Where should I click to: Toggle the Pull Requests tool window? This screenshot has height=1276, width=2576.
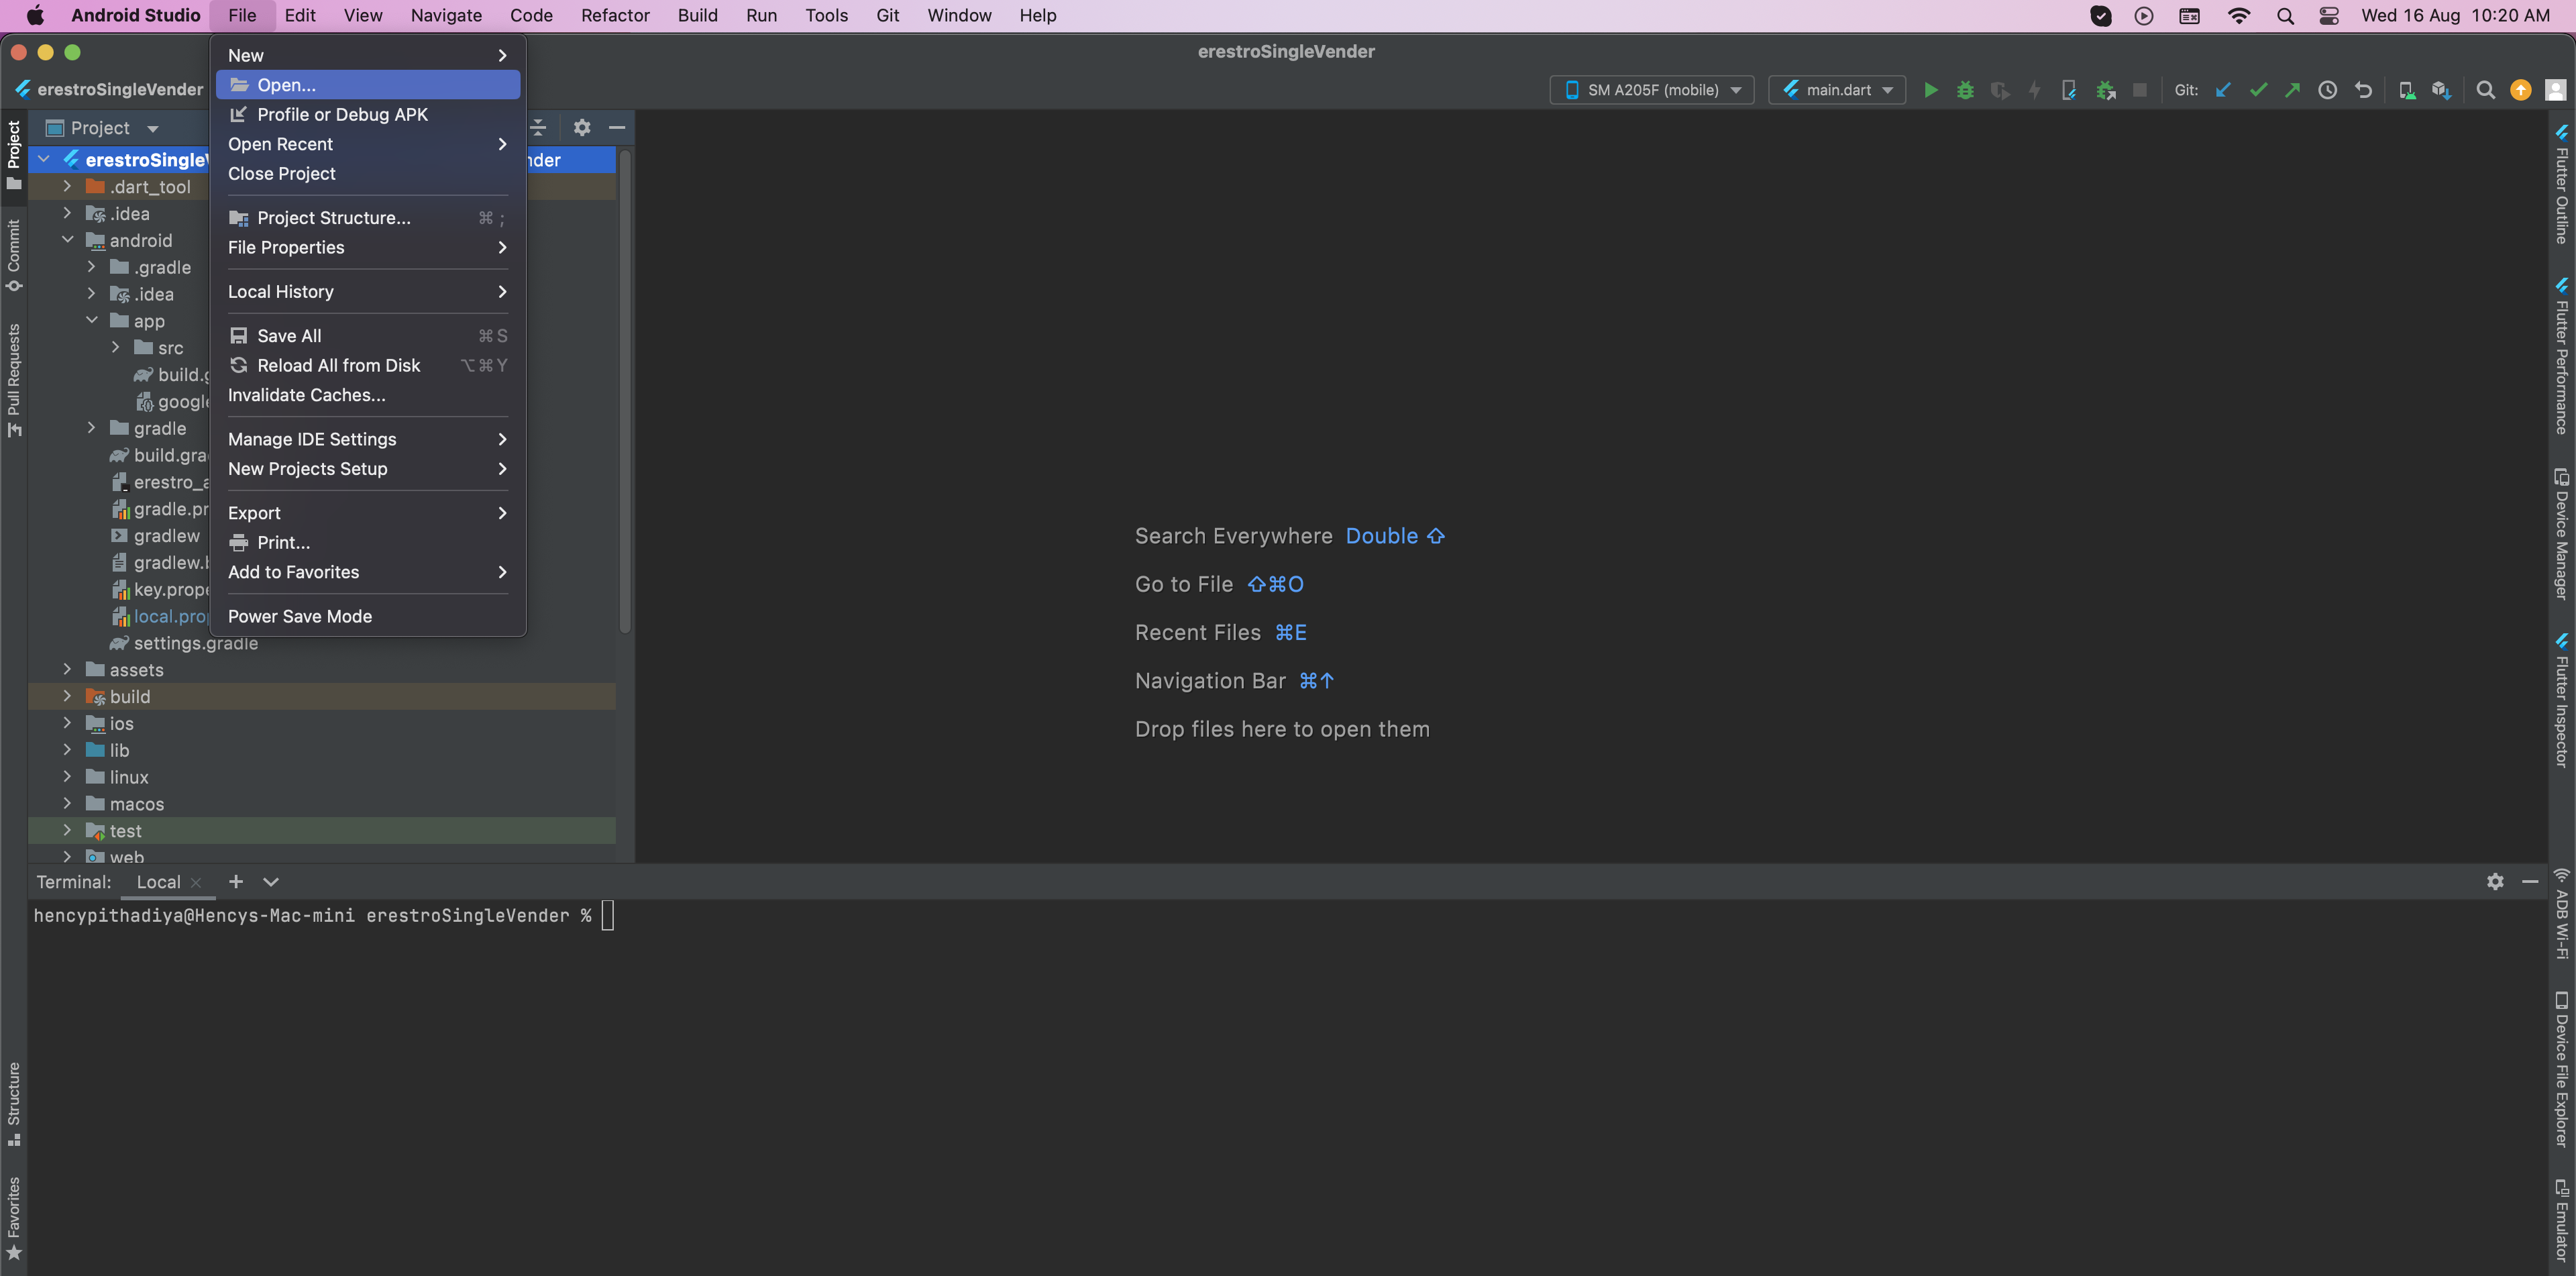(x=14, y=380)
